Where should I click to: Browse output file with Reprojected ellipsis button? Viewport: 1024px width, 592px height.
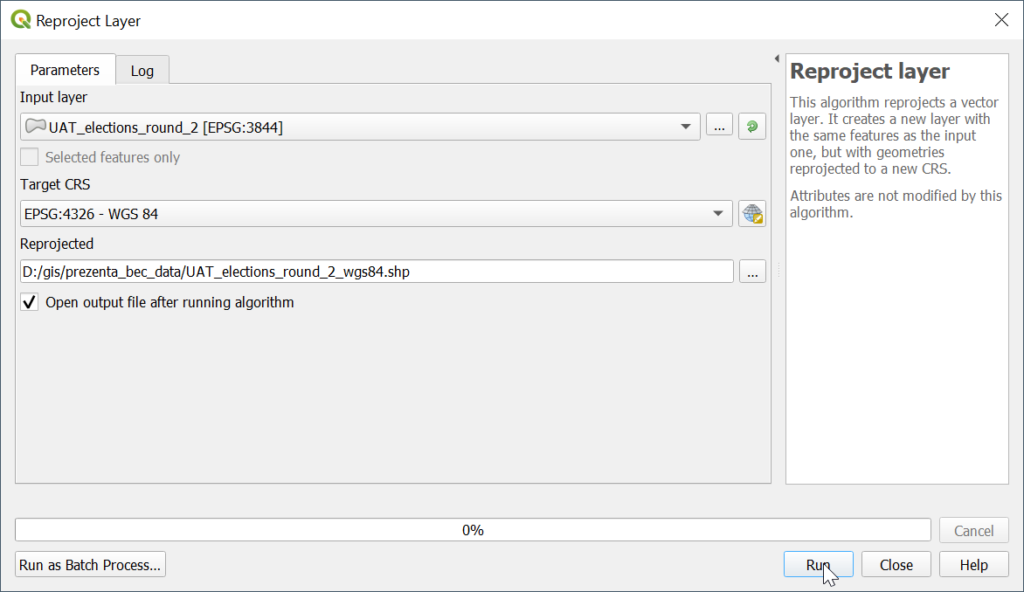click(x=752, y=272)
